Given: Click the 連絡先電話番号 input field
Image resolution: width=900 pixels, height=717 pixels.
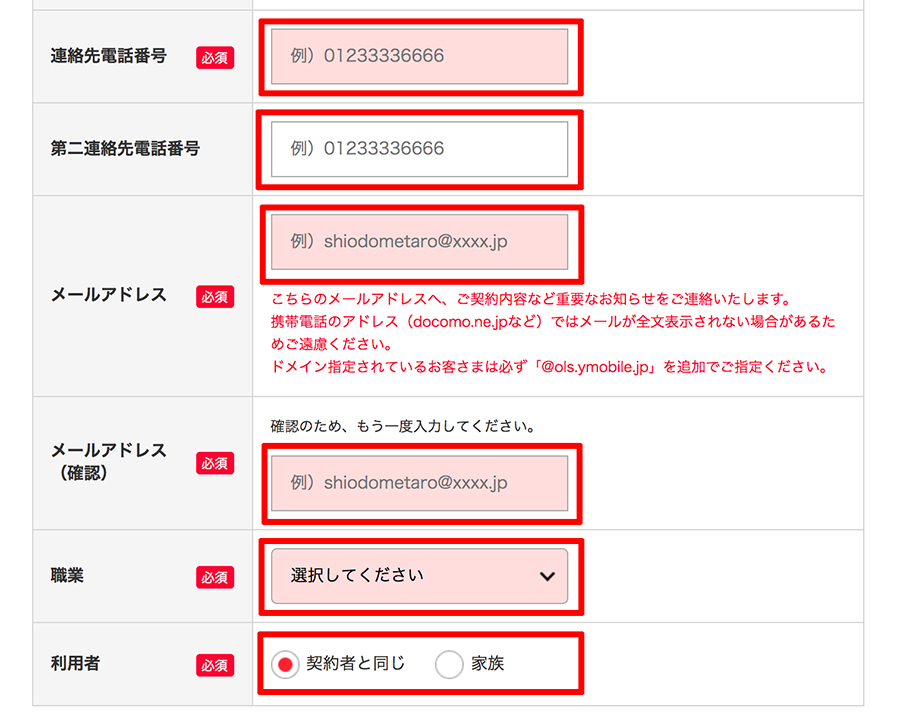Looking at the screenshot, I should point(419,56).
